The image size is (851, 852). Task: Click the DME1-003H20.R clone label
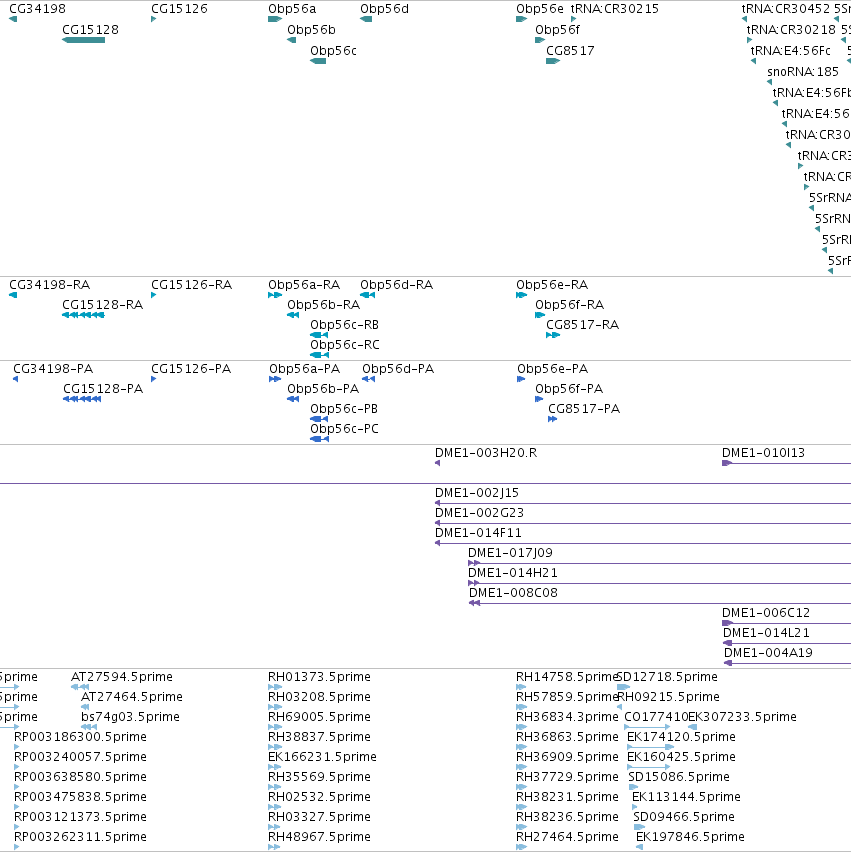tap(486, 453)
